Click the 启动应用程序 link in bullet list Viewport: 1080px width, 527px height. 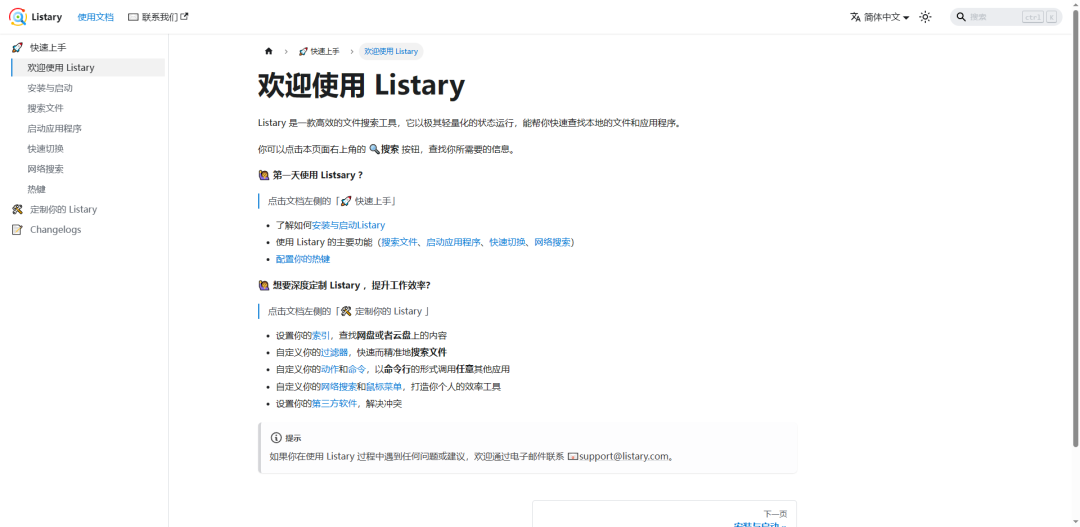tap(453, 242)
